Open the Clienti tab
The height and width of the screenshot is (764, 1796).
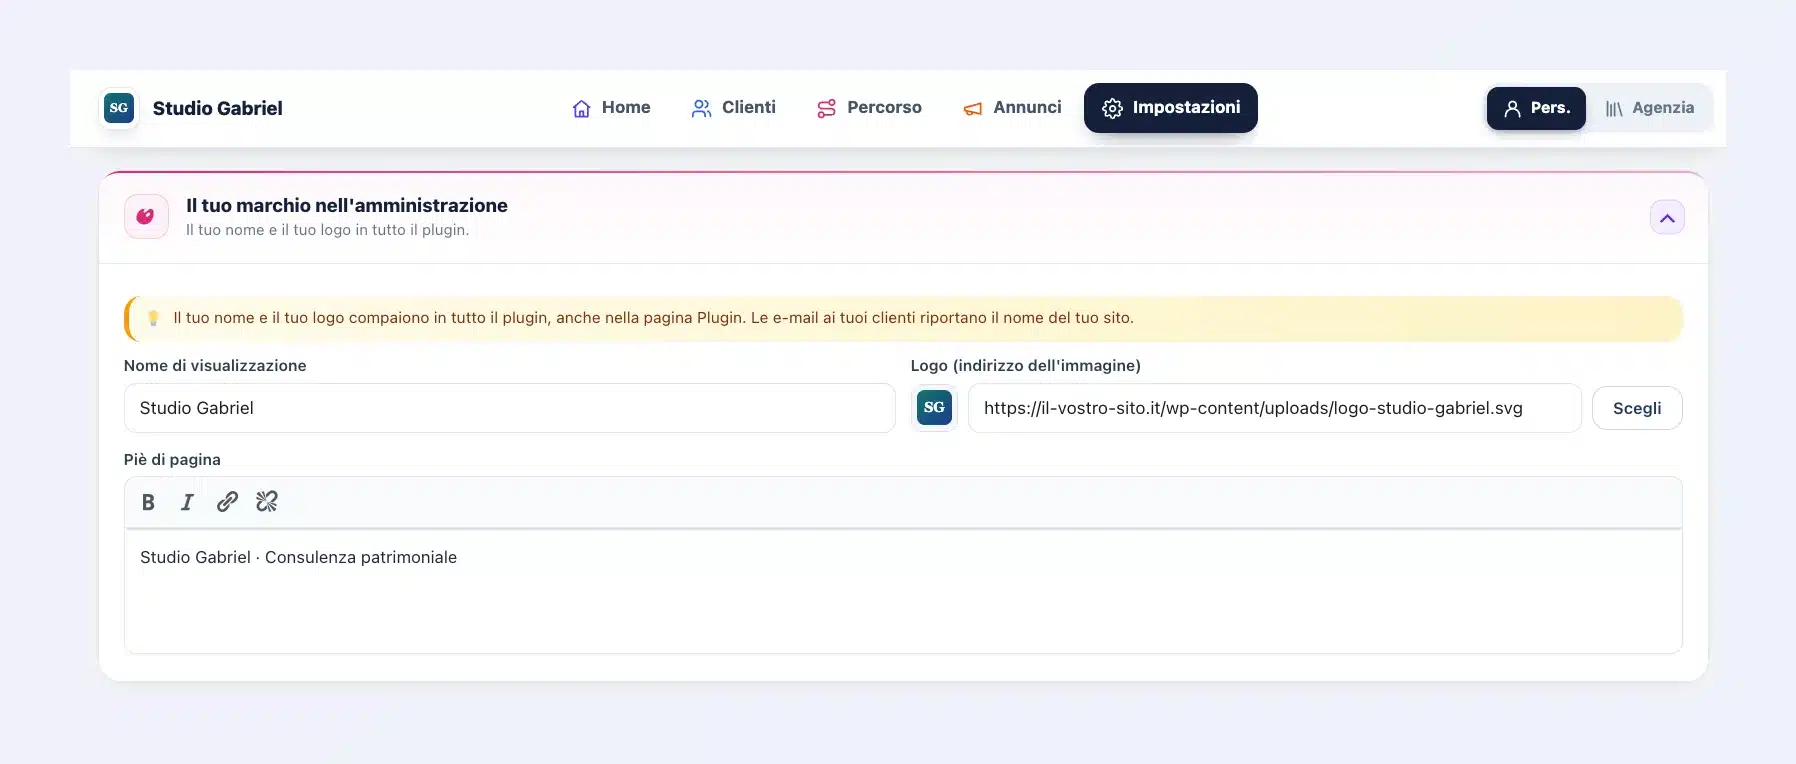[733, 108]
